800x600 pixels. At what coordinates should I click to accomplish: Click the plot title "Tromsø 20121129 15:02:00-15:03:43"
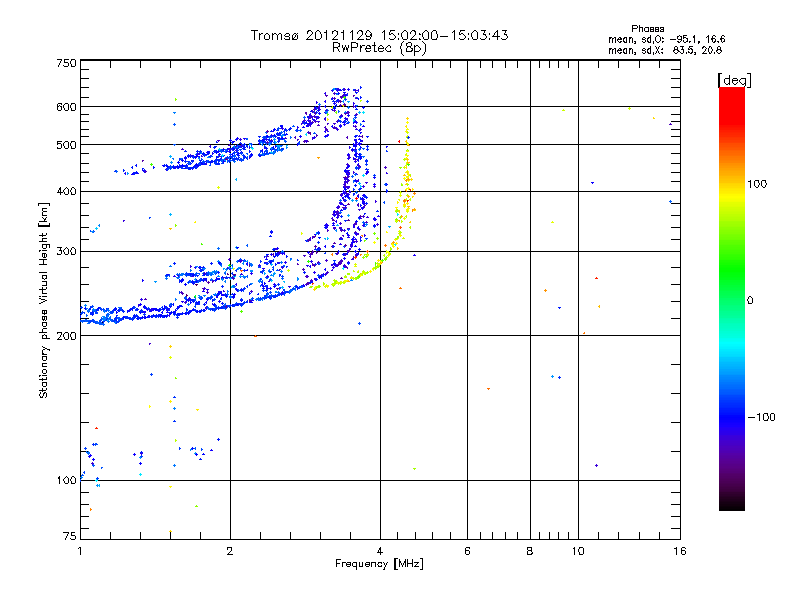coord(379,35)
